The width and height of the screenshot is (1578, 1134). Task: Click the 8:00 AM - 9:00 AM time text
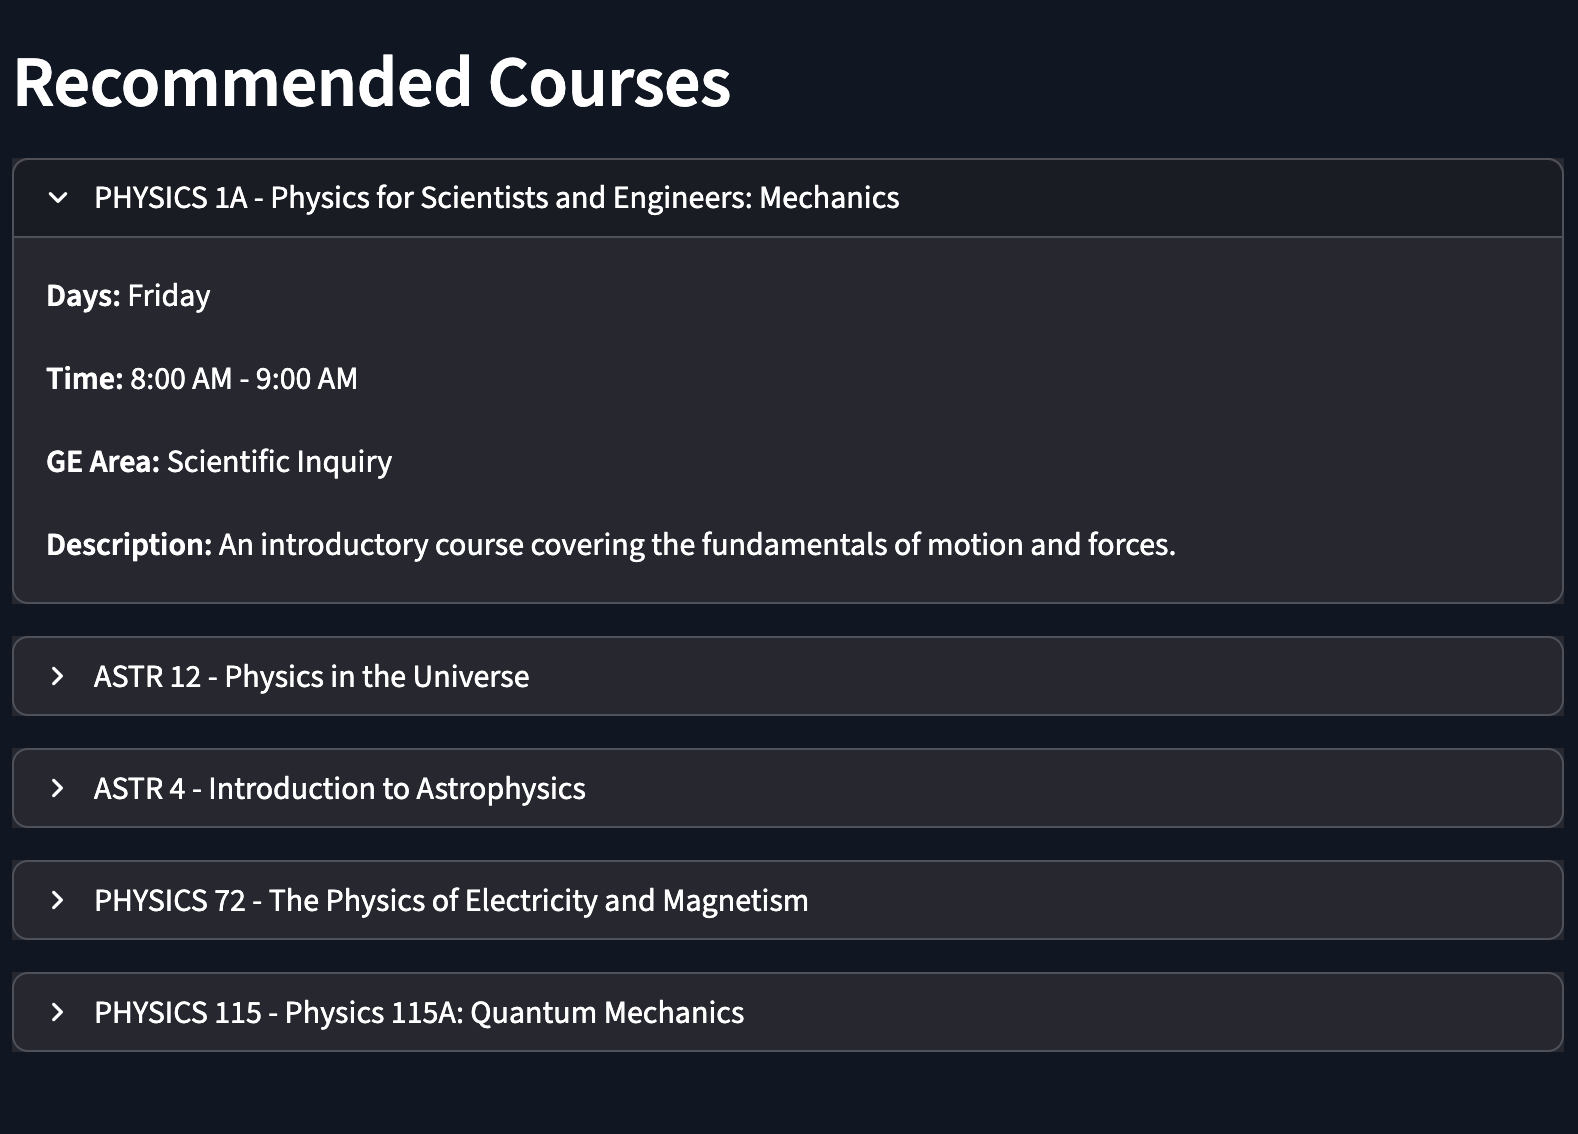[x=244, y=379]
